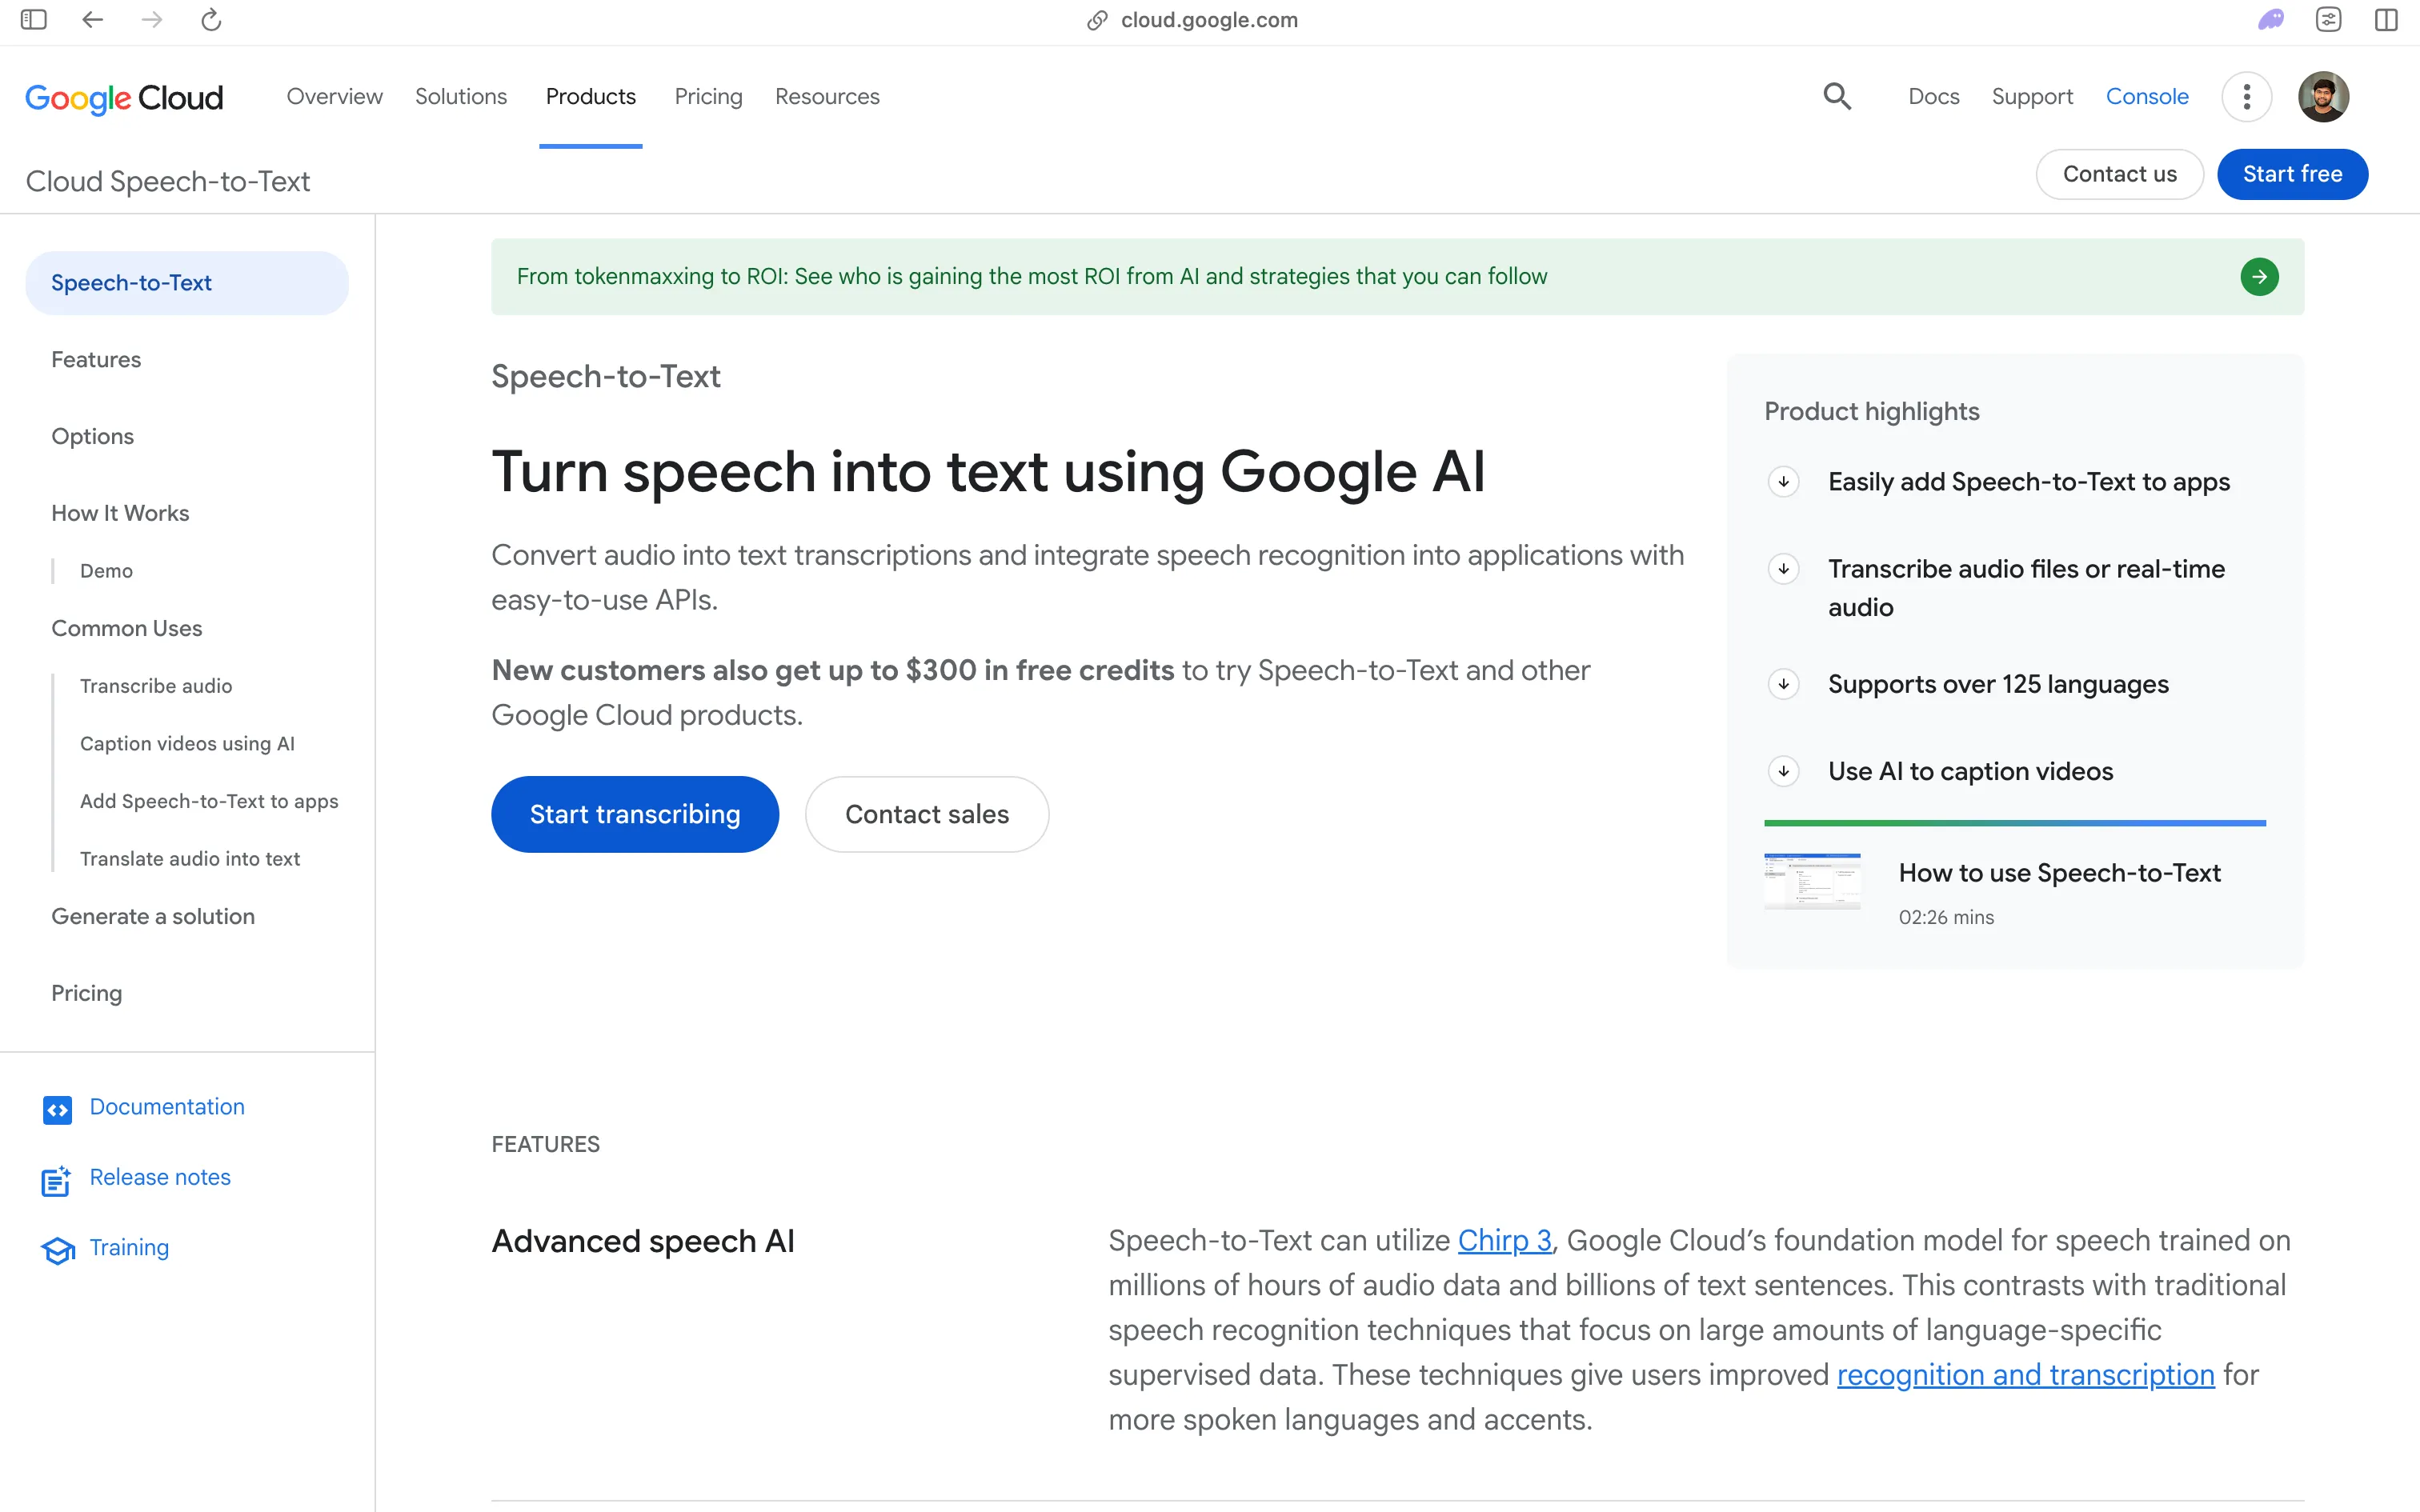
Task: Open Generate a solution in sidebar
Action: tap(153, 916)
